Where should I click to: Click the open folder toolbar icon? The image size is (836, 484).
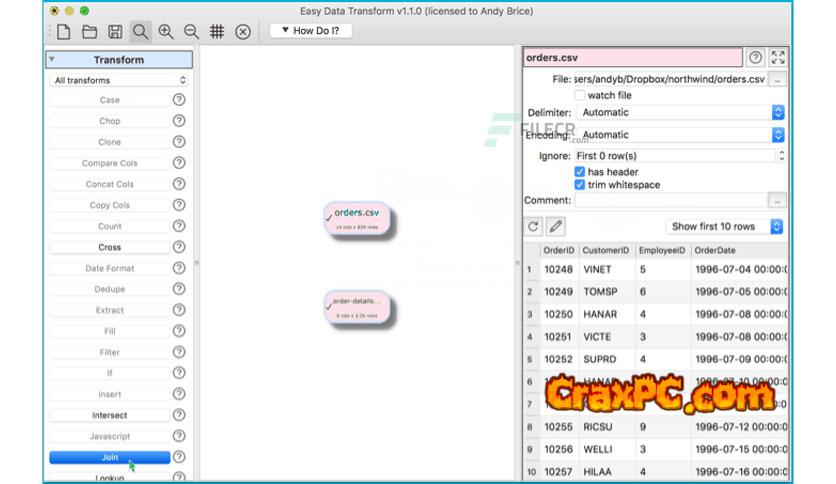[x=89, y=32]
